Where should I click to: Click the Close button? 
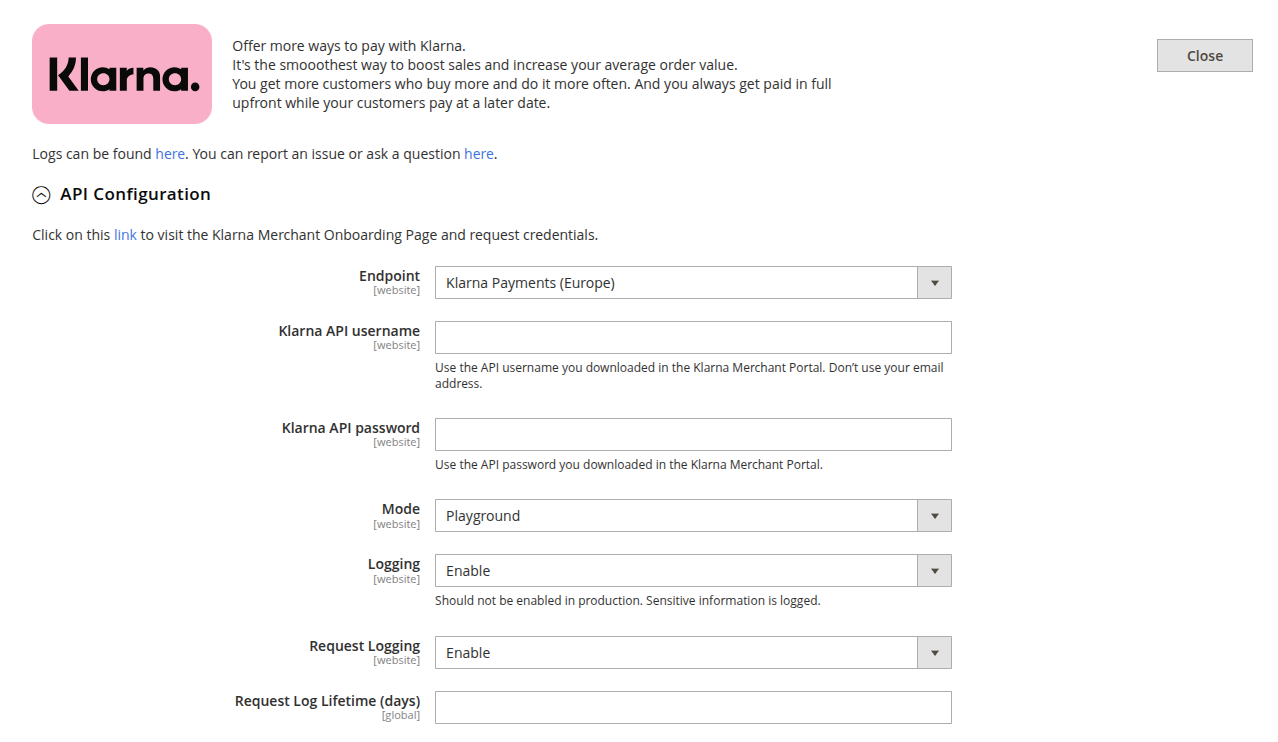tap(1204, 56)
